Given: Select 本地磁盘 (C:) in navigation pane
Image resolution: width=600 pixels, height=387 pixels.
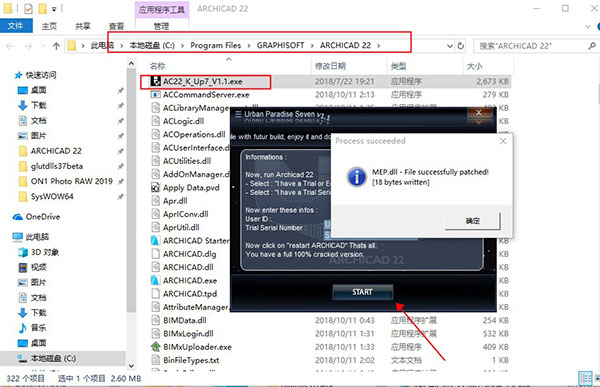Looking at the screenshot, I should 54,359.
